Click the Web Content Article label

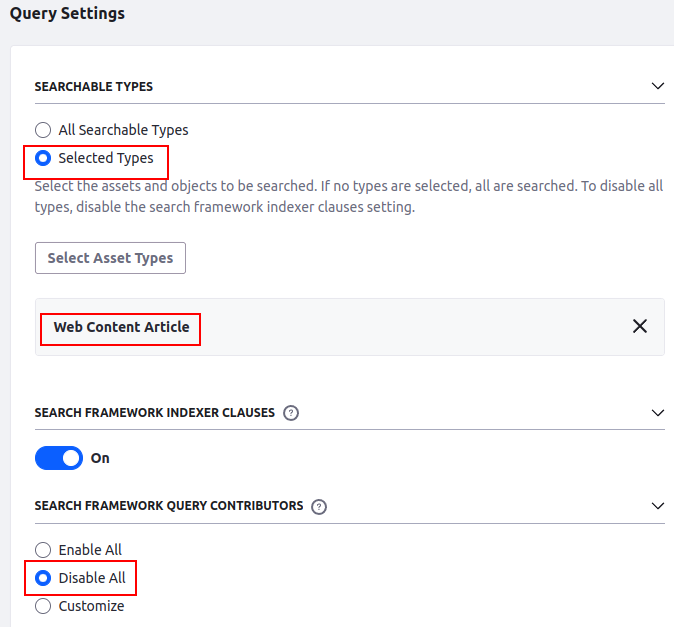click(121, 327)
